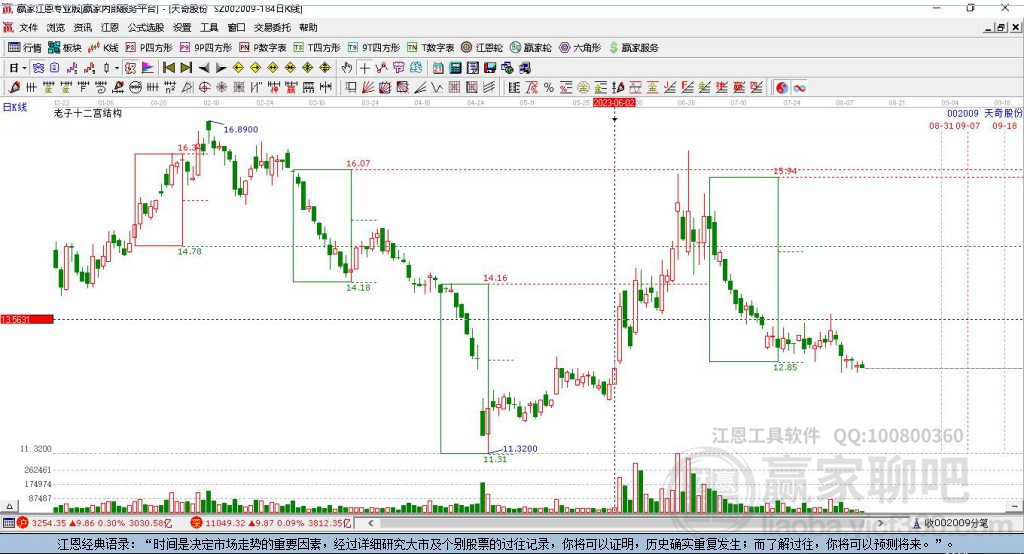Open the 文件 menu
Screen dimensions: 1024x554
(28, 27)
